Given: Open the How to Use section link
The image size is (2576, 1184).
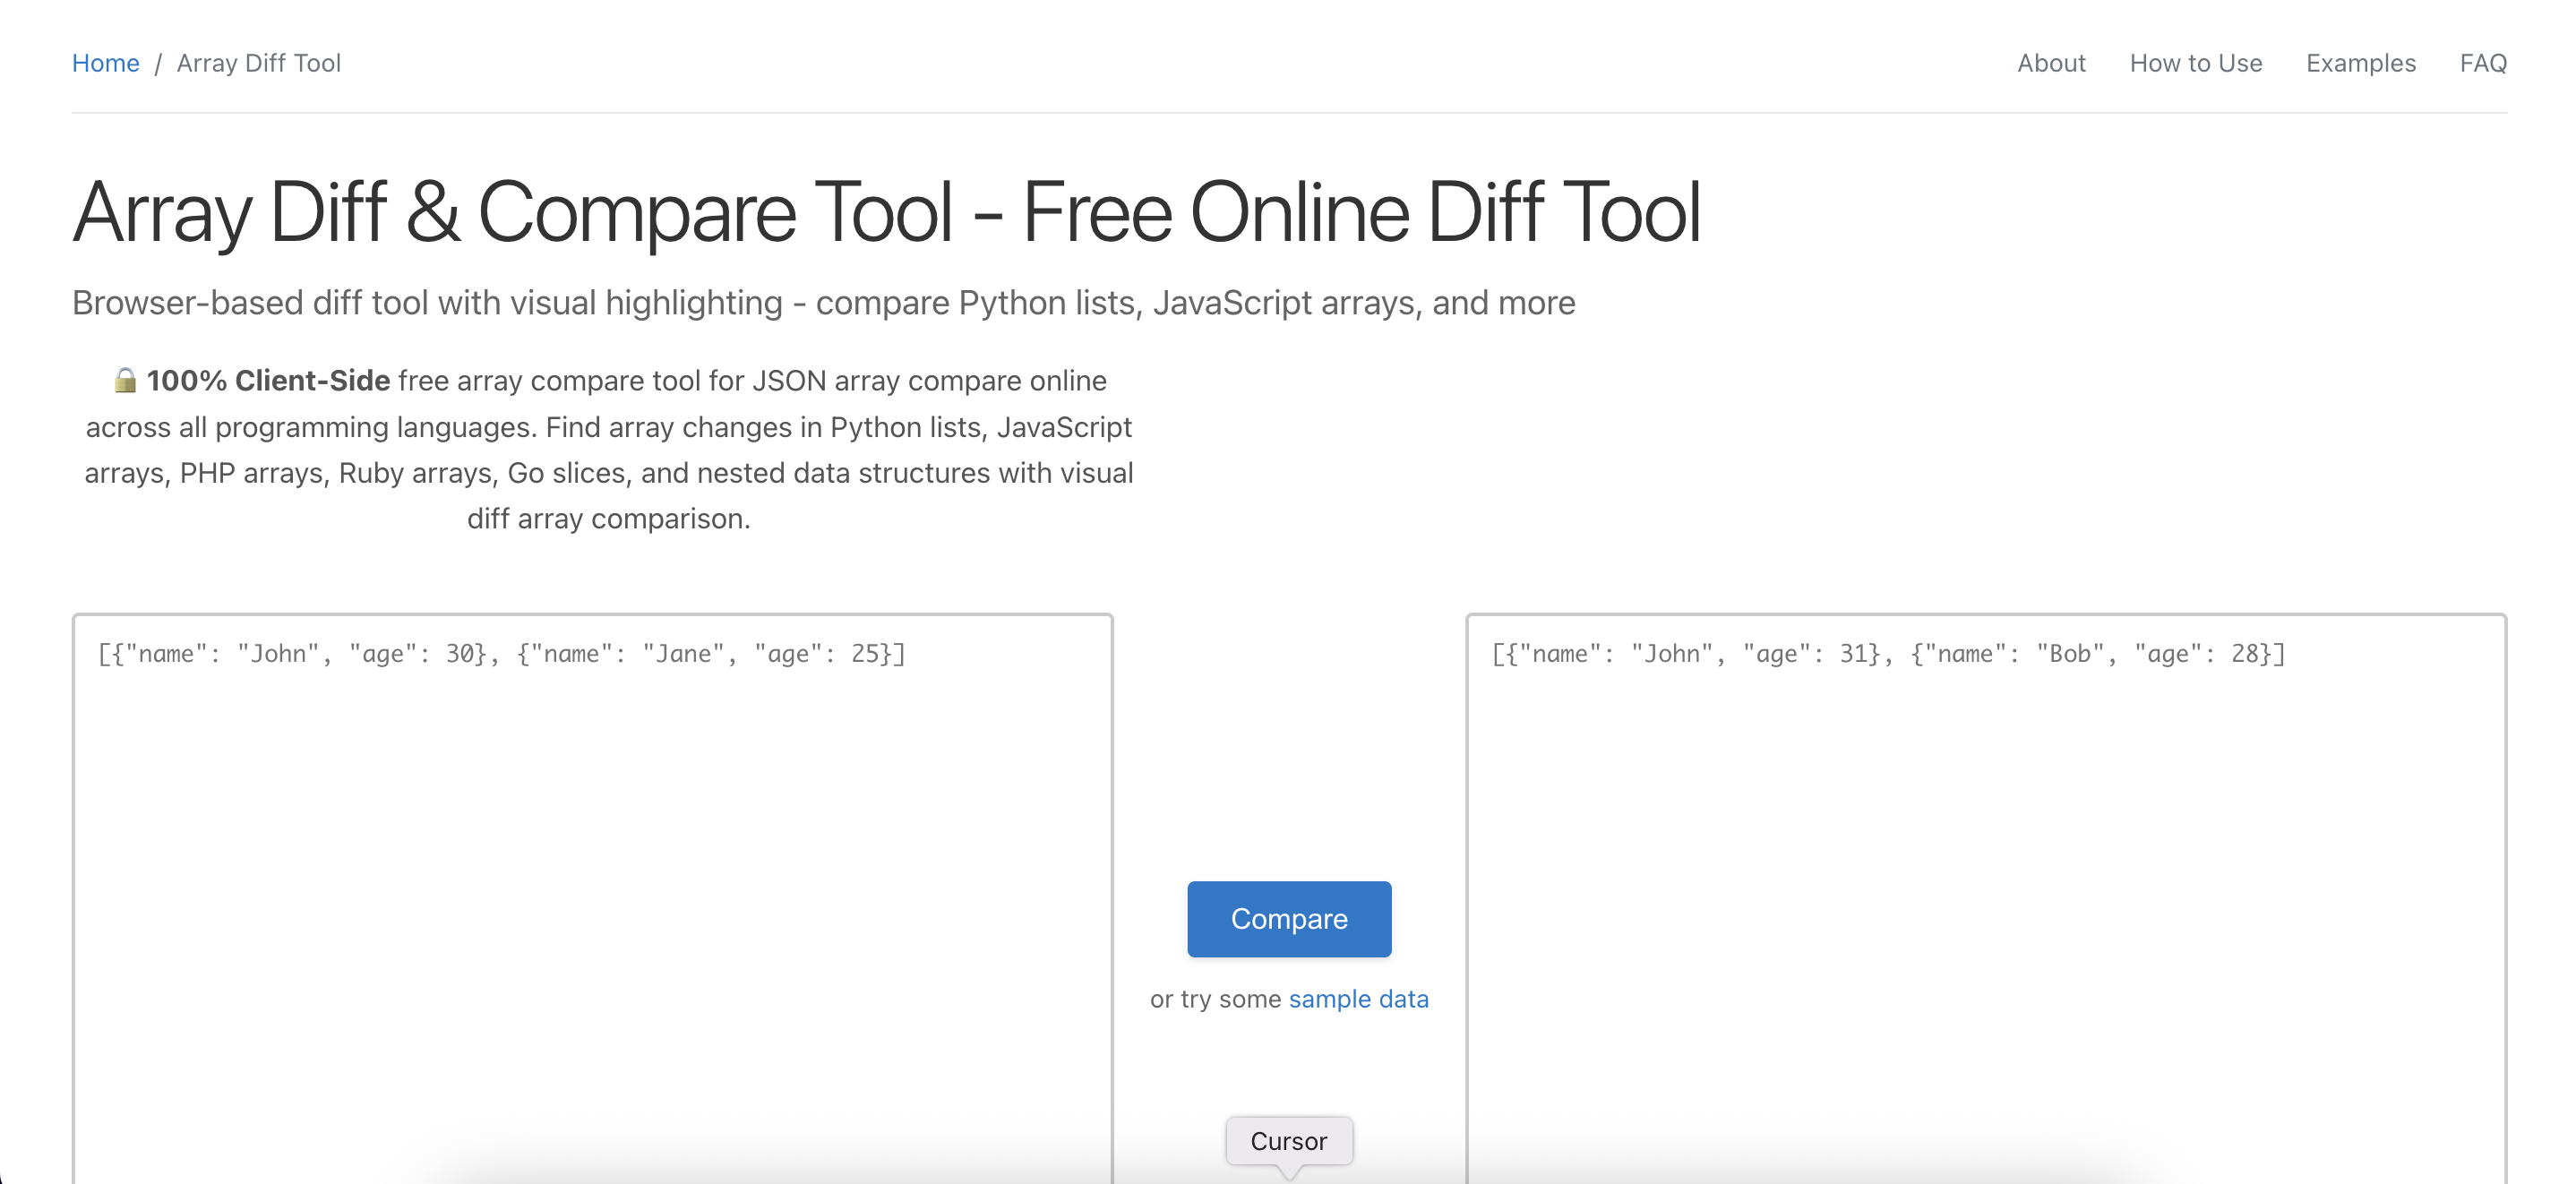Looking at the screenshot, I should 2195,63.
